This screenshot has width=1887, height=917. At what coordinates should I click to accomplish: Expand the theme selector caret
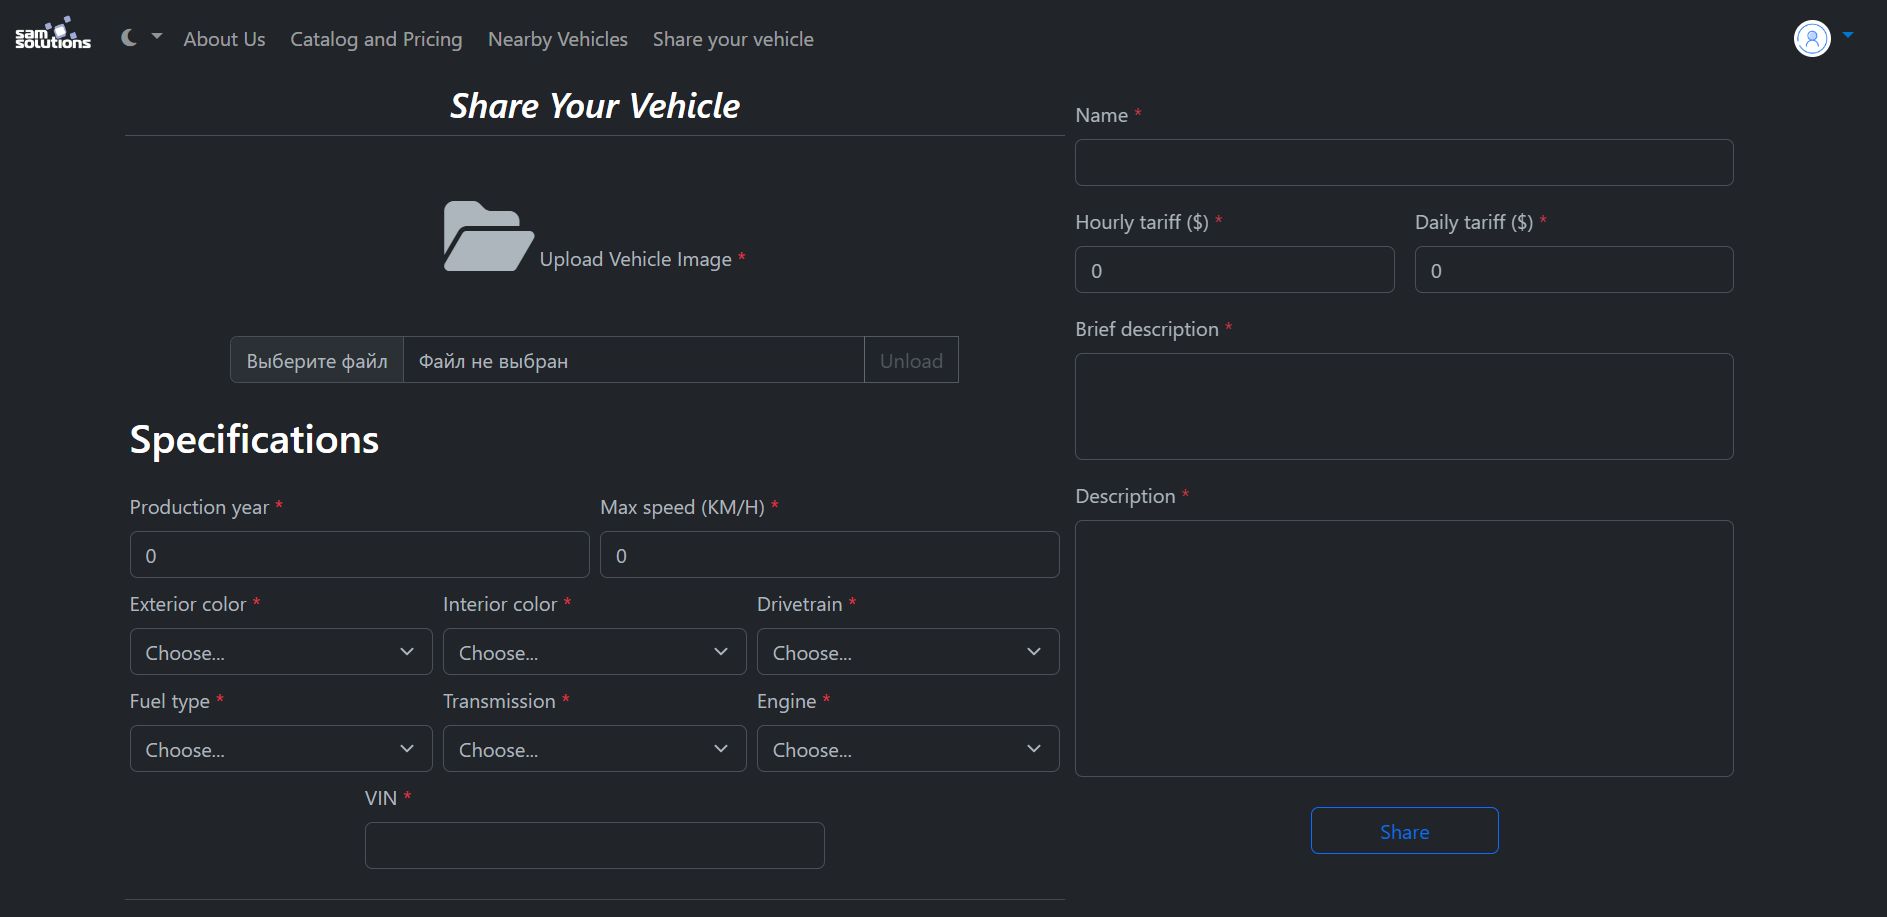(x=157, y=36)
